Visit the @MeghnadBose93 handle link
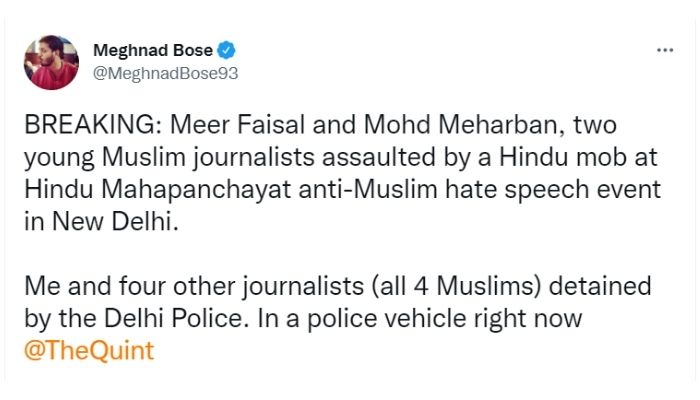Viewport: 700px width, 400px height. click(166, 73)
